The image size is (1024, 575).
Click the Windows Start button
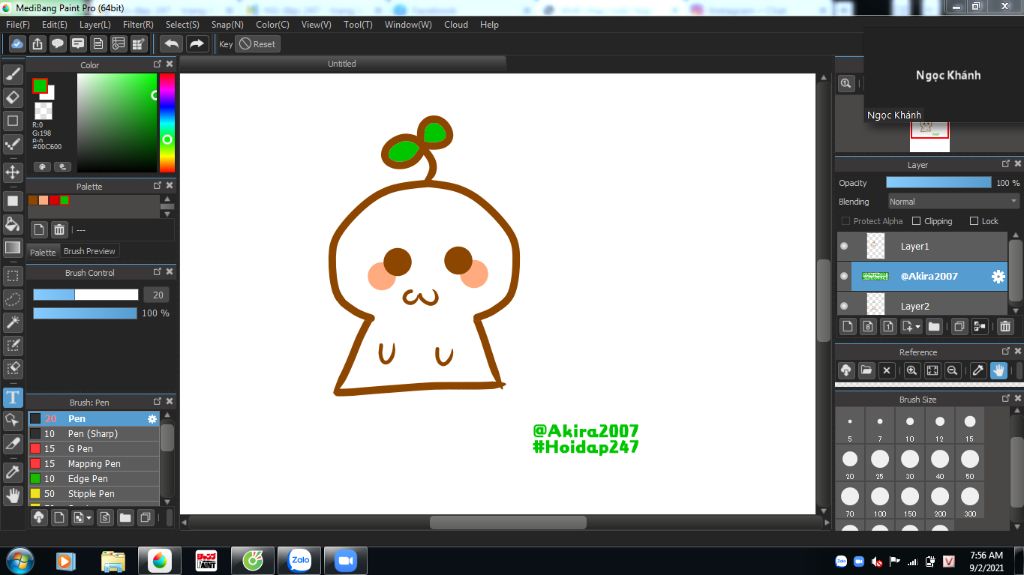coord(20,561)
